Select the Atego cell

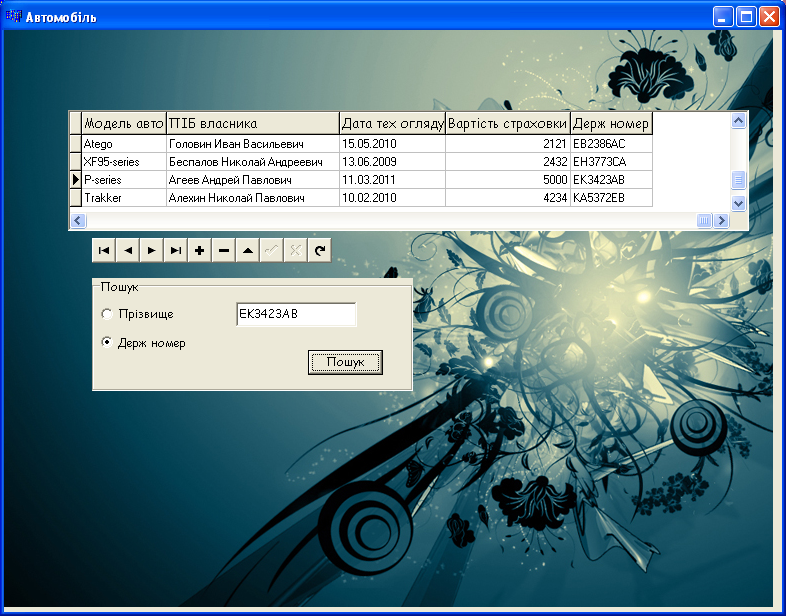[124, 144]
